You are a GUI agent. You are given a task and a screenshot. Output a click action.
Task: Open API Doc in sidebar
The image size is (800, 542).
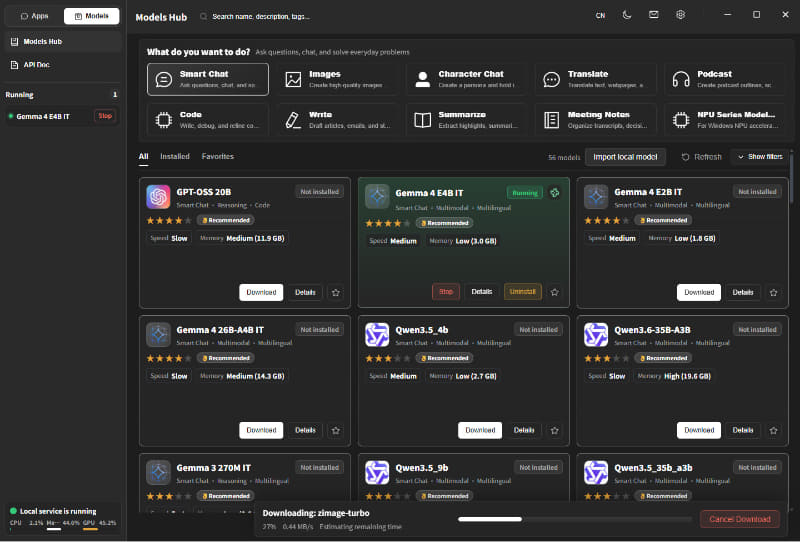(x=63, y=65)
